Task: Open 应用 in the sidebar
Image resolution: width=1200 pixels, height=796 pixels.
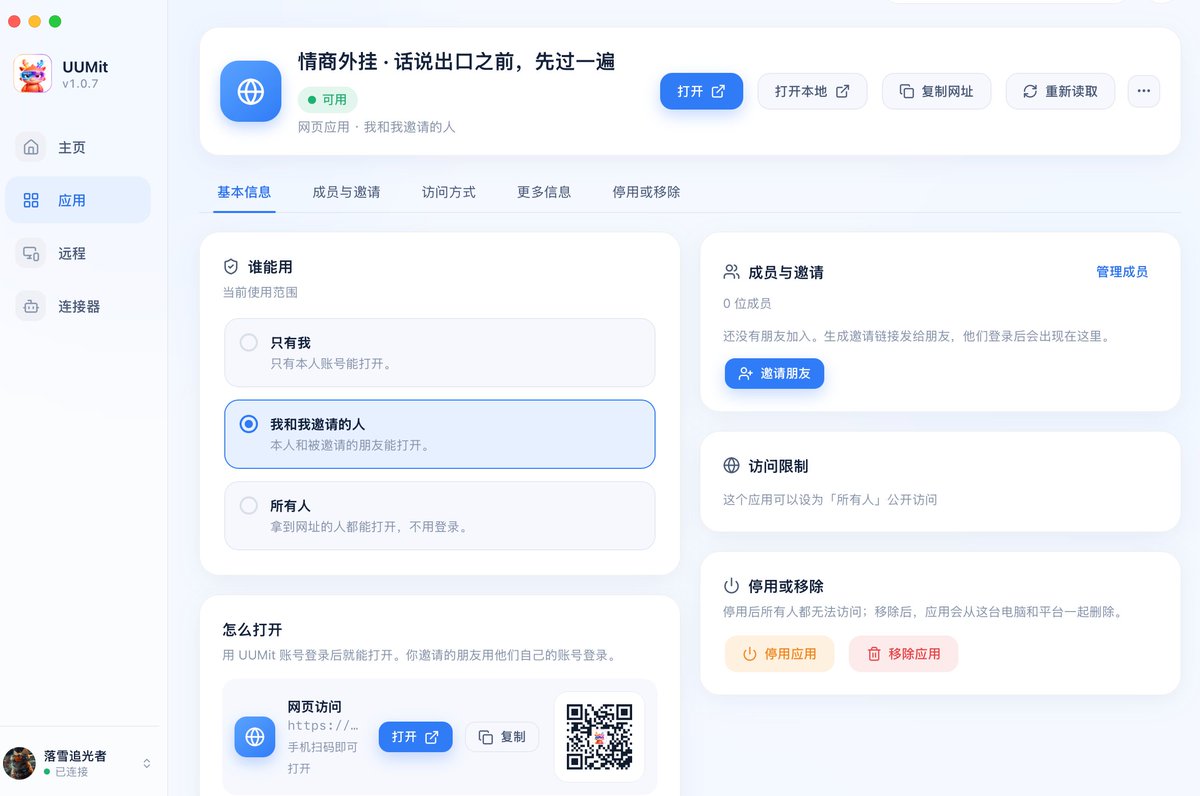Action: pos(78,200)
